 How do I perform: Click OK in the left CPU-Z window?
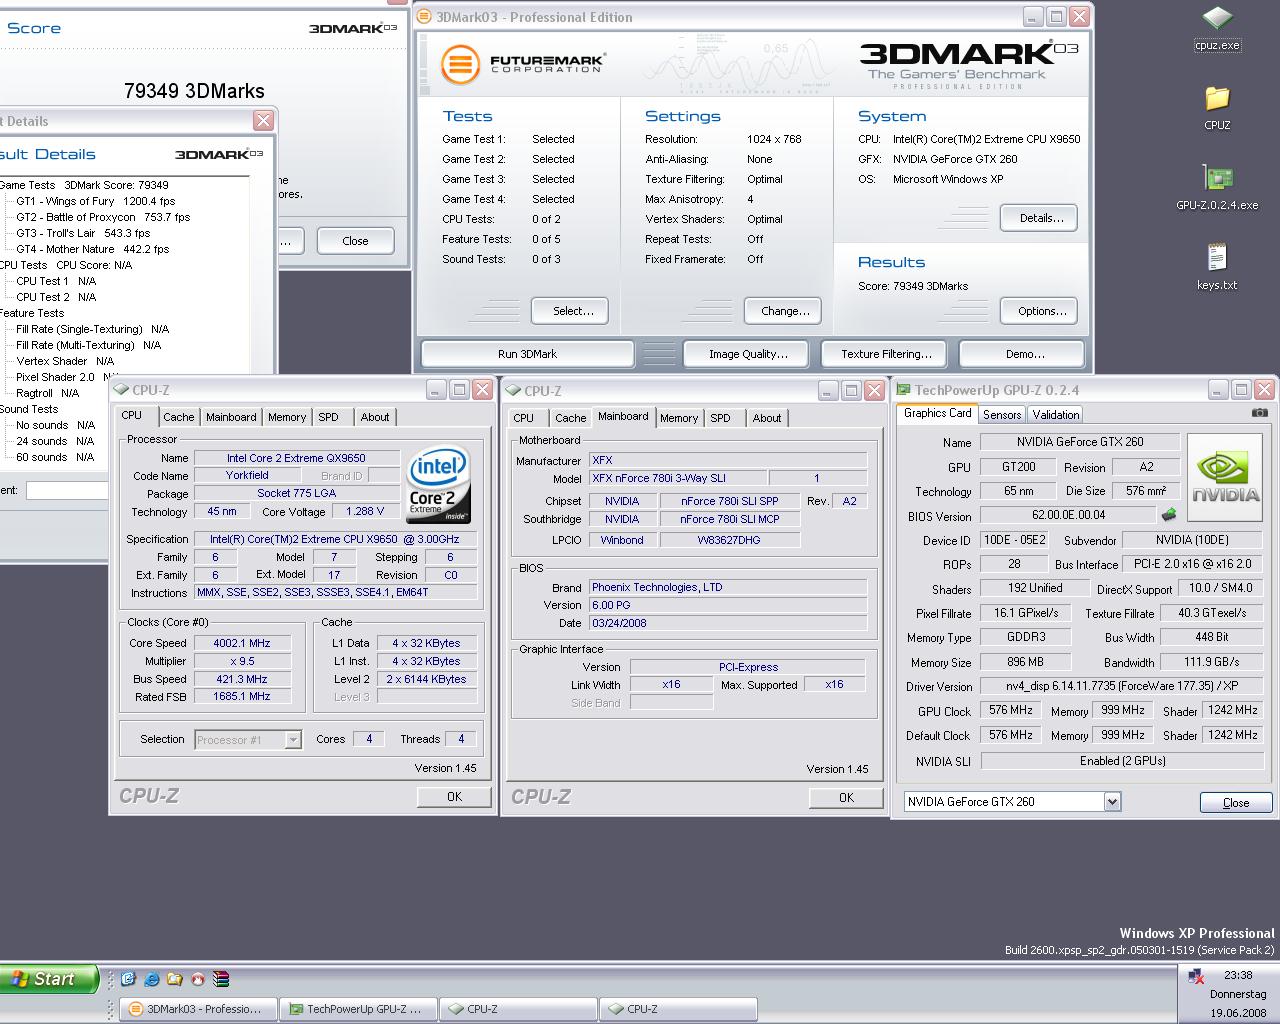pyautogui.click(x=454, y=797)
